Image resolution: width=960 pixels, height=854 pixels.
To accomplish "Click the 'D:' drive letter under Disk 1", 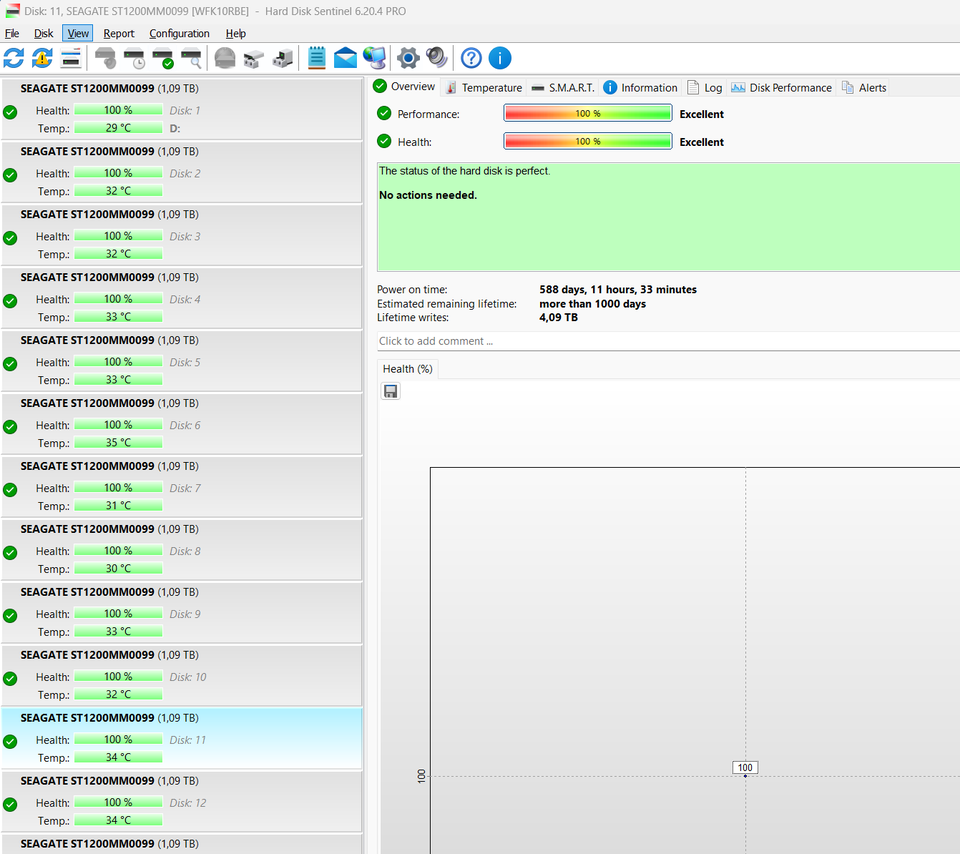I will tap(175, 129).
